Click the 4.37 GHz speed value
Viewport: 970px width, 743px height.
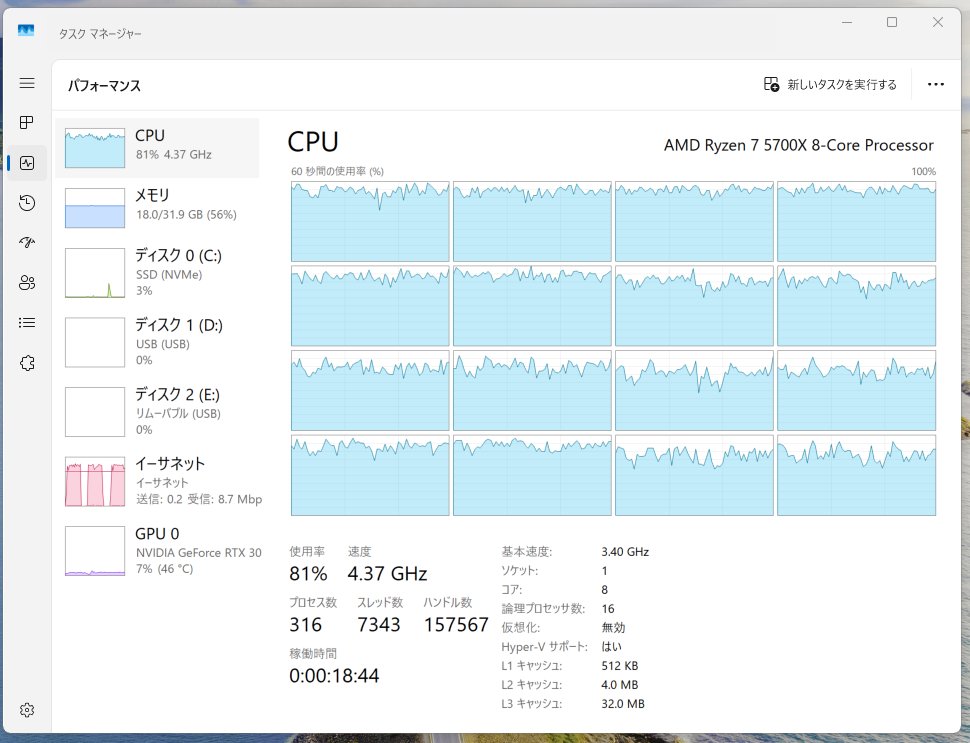(387, 573)
